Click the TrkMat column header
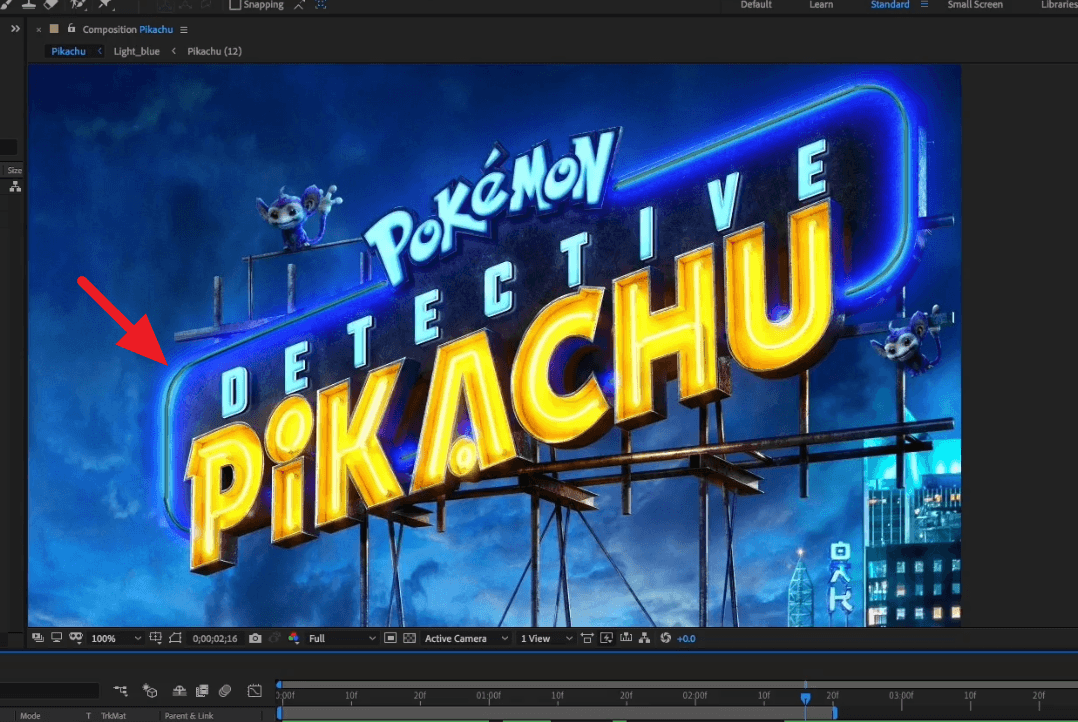Screen dimensions: 1078x722 tap(114, 716)
